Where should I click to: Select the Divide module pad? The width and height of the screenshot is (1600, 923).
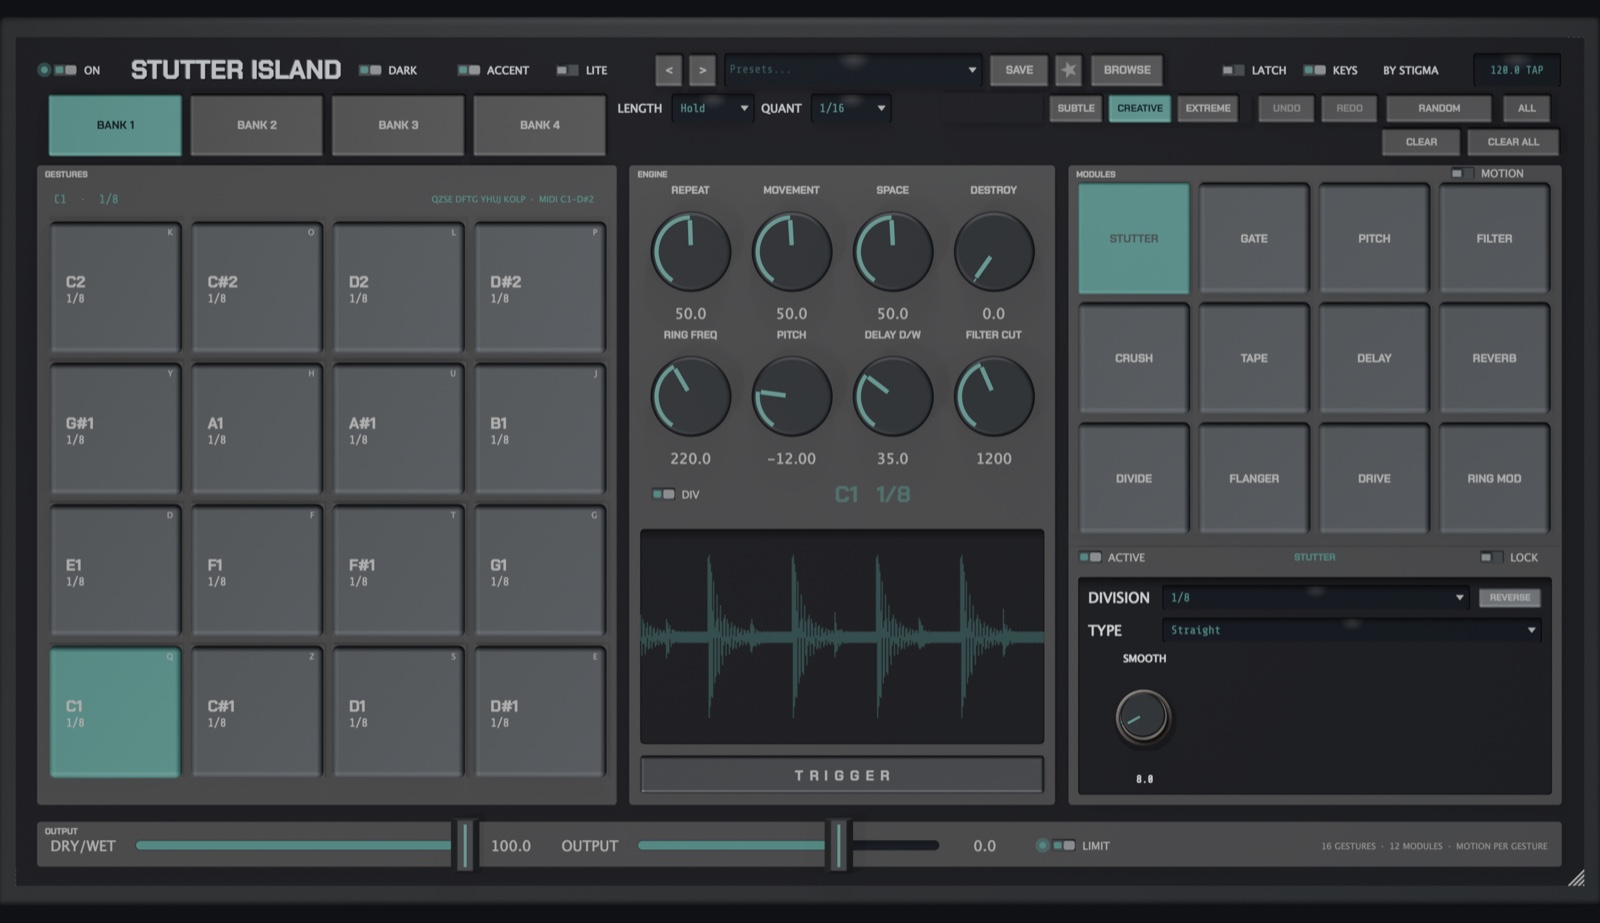click(1134, 478)
